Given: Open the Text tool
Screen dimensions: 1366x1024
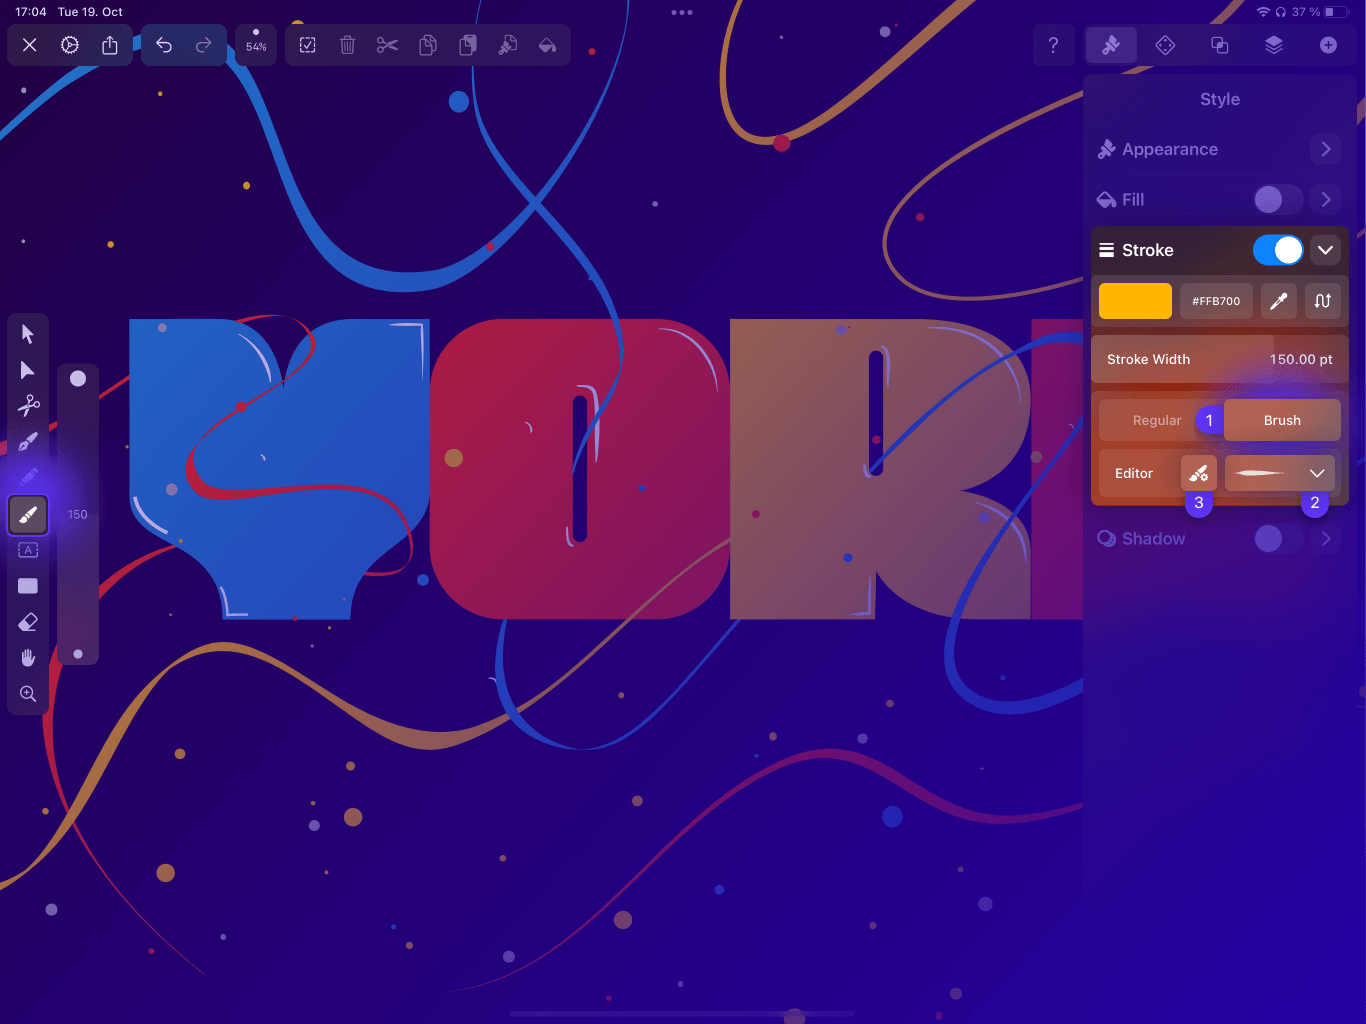Looking at the screenshot, I should 28,550.
